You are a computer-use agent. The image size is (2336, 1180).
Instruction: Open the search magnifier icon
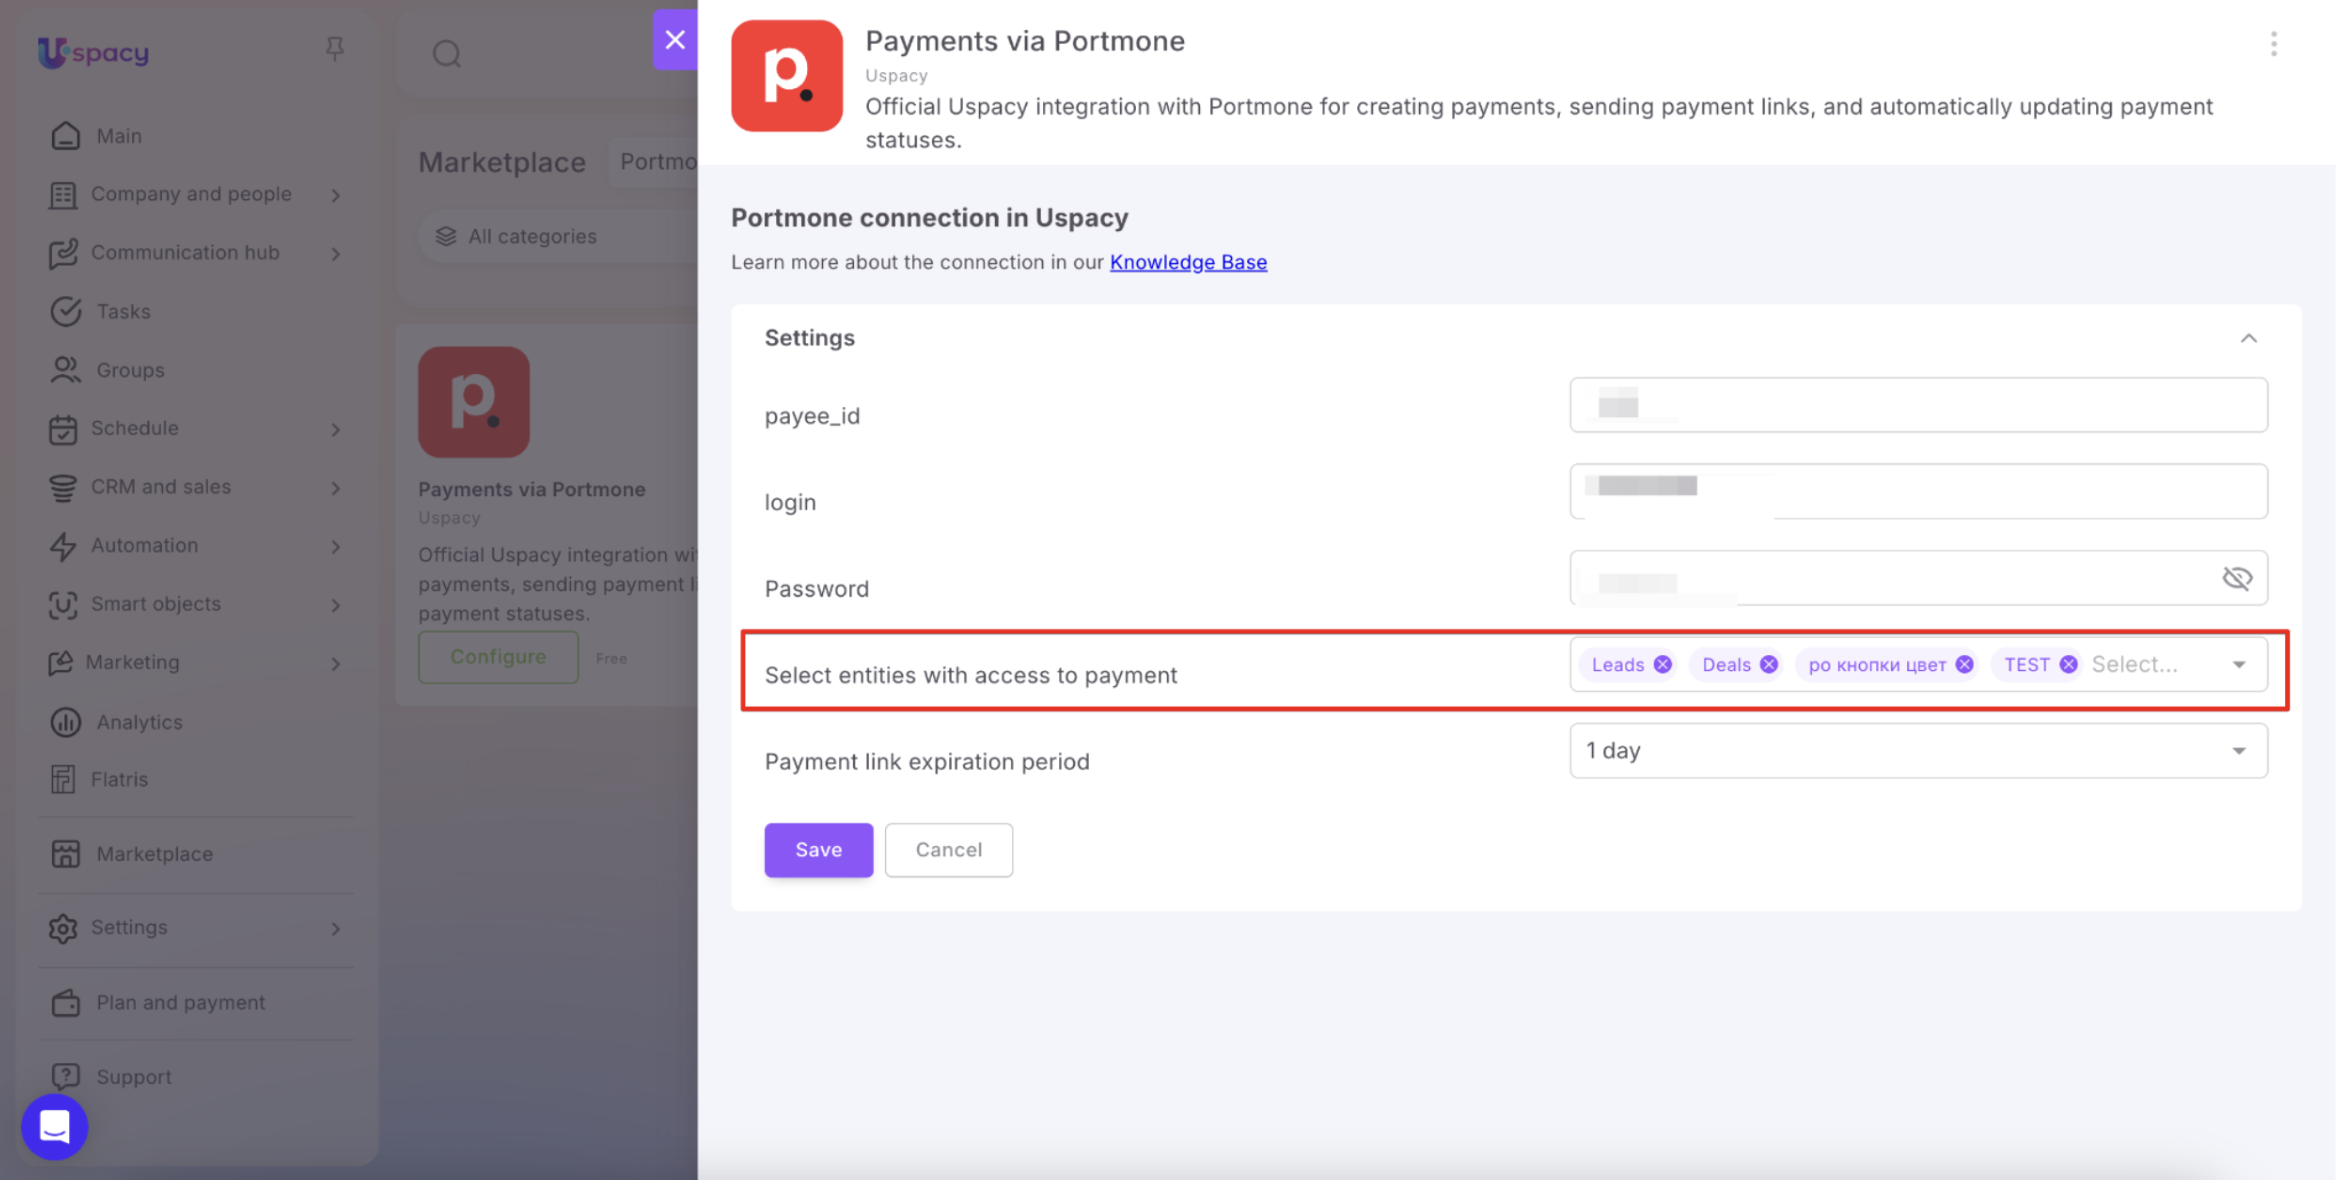tap(447, 53)
